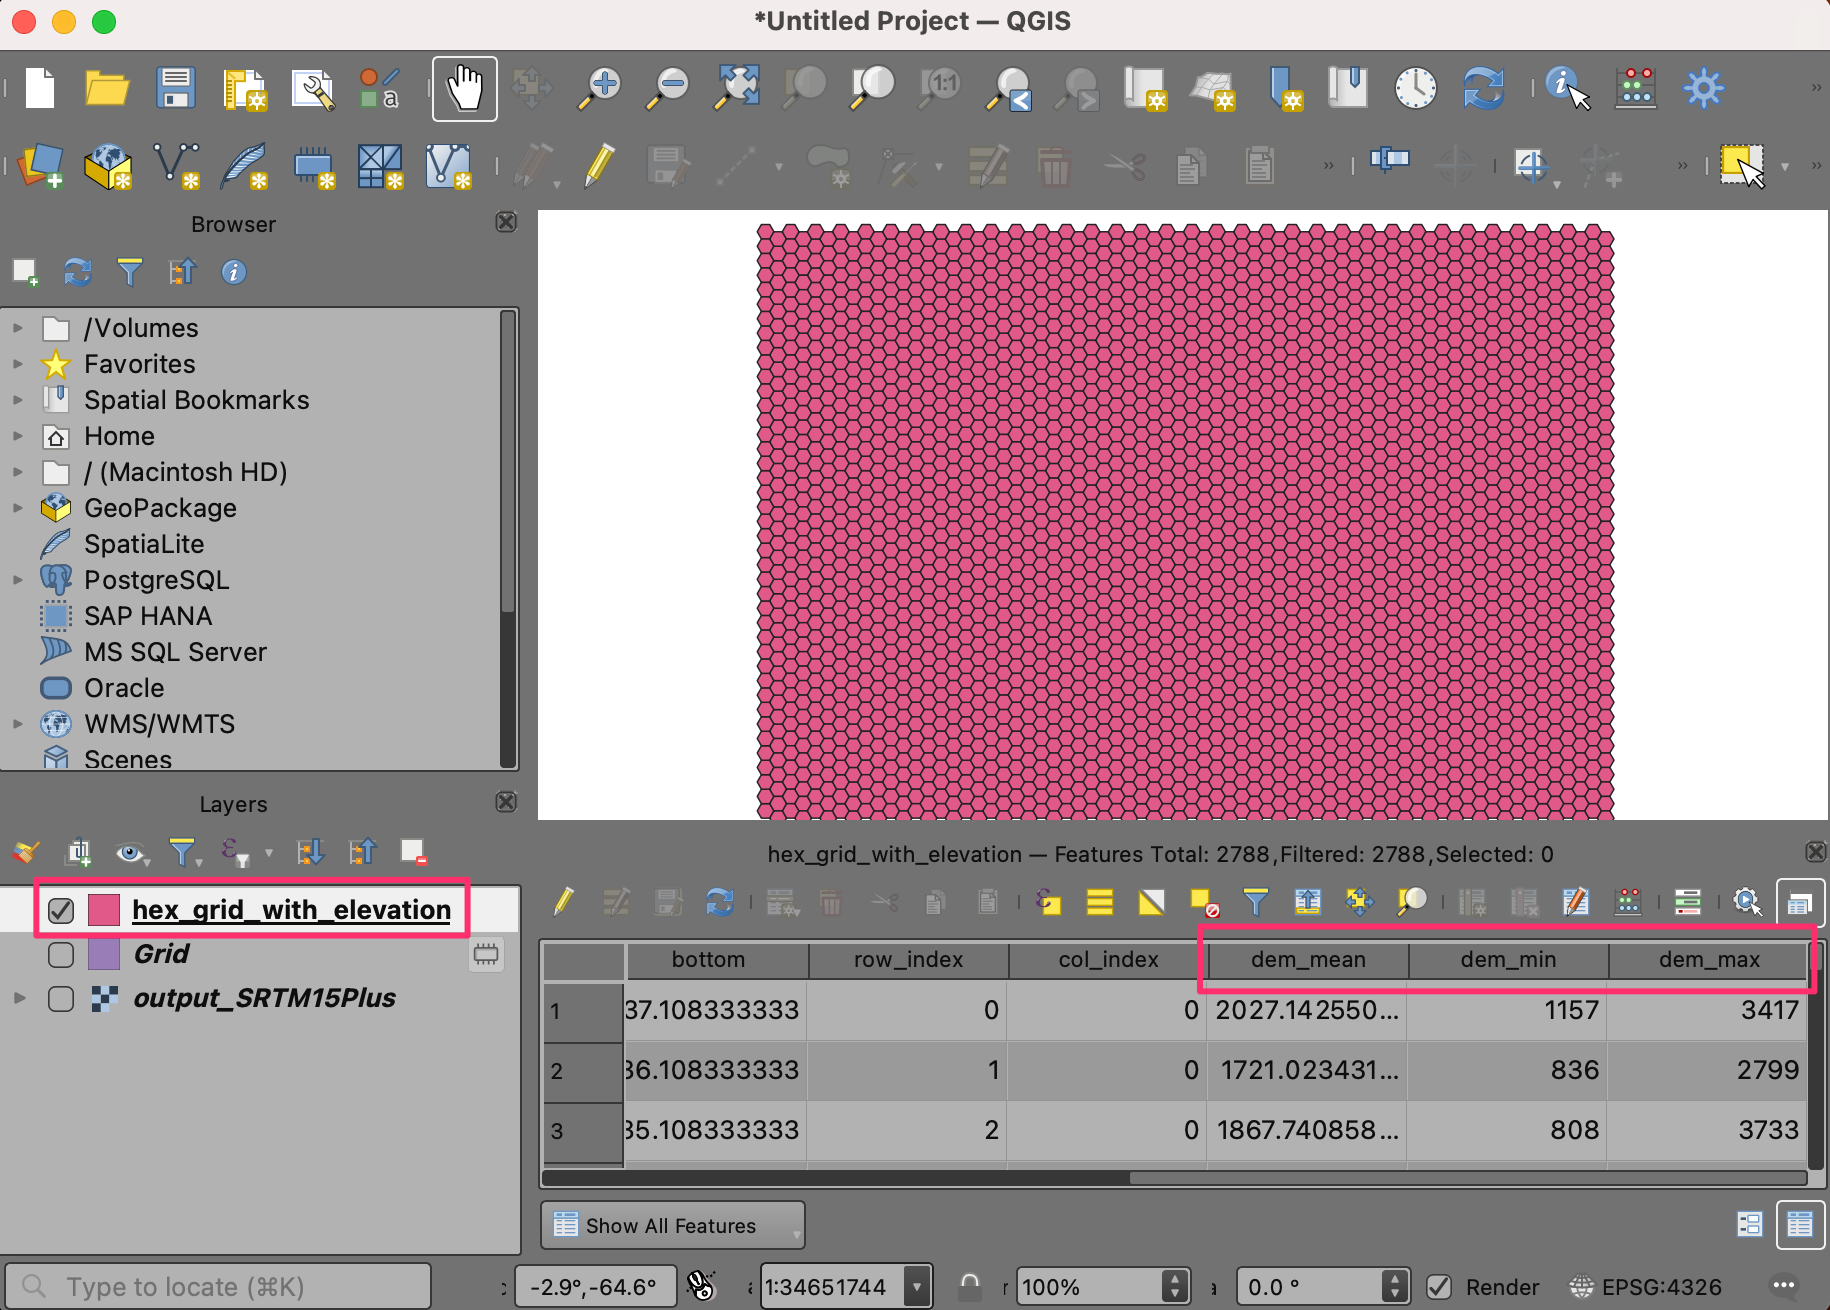Click the Save Project floppy icon
The height and width of the screenshot is (1310, 1830).
tap(175, 89)
